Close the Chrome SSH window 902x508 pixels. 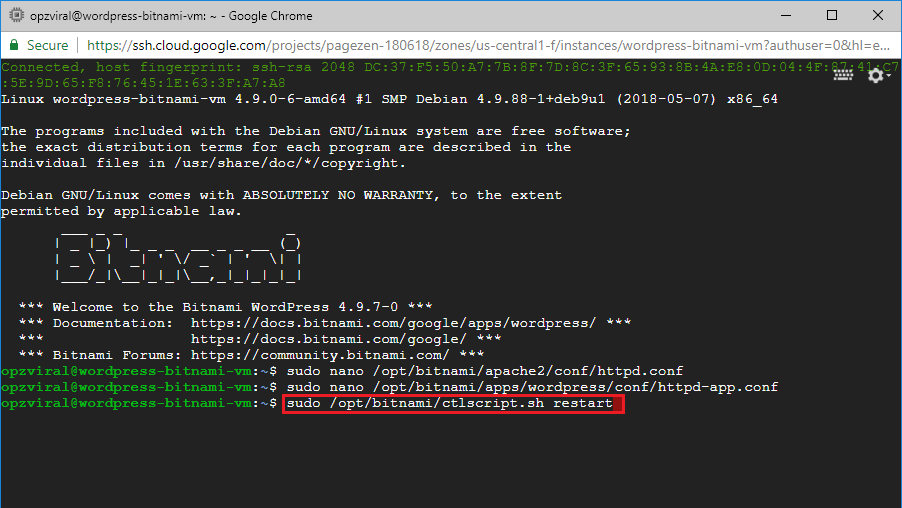click(x=878, y=16)
